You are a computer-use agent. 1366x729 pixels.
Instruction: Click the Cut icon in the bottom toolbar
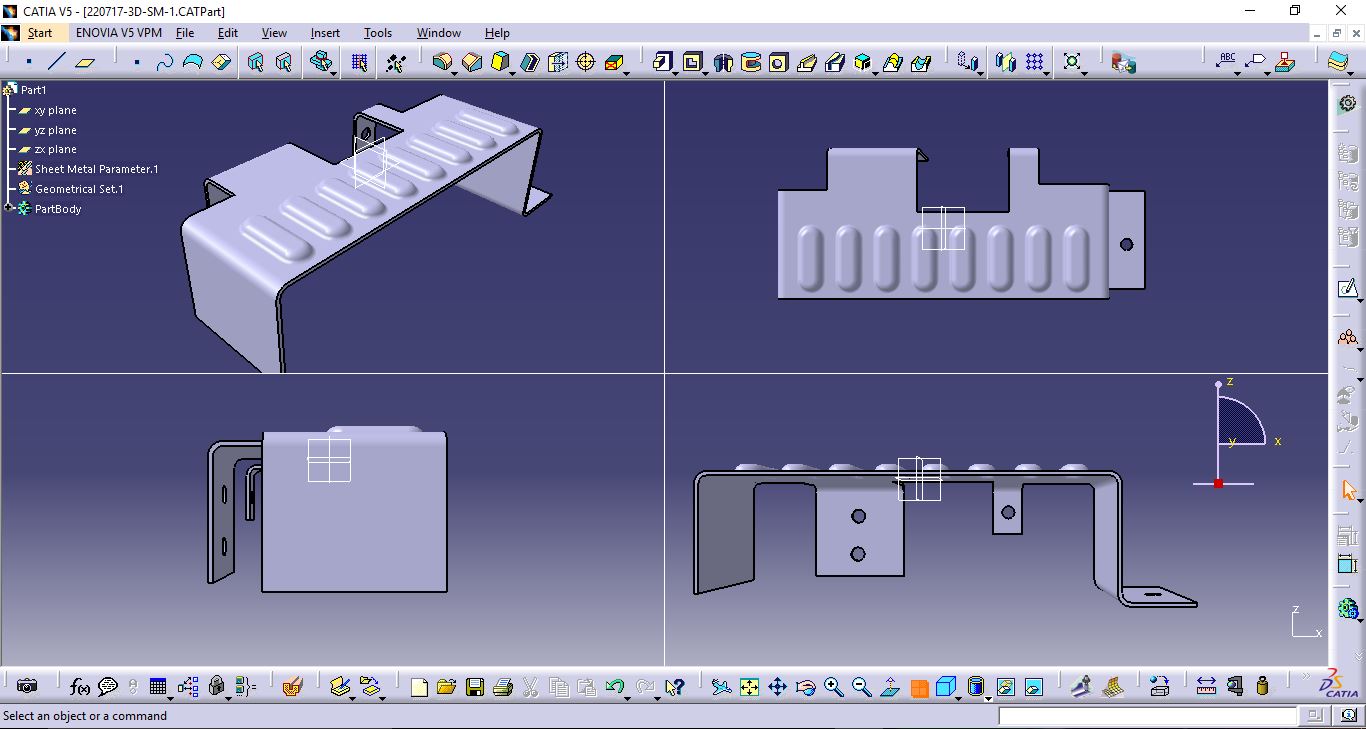(531, 687)
